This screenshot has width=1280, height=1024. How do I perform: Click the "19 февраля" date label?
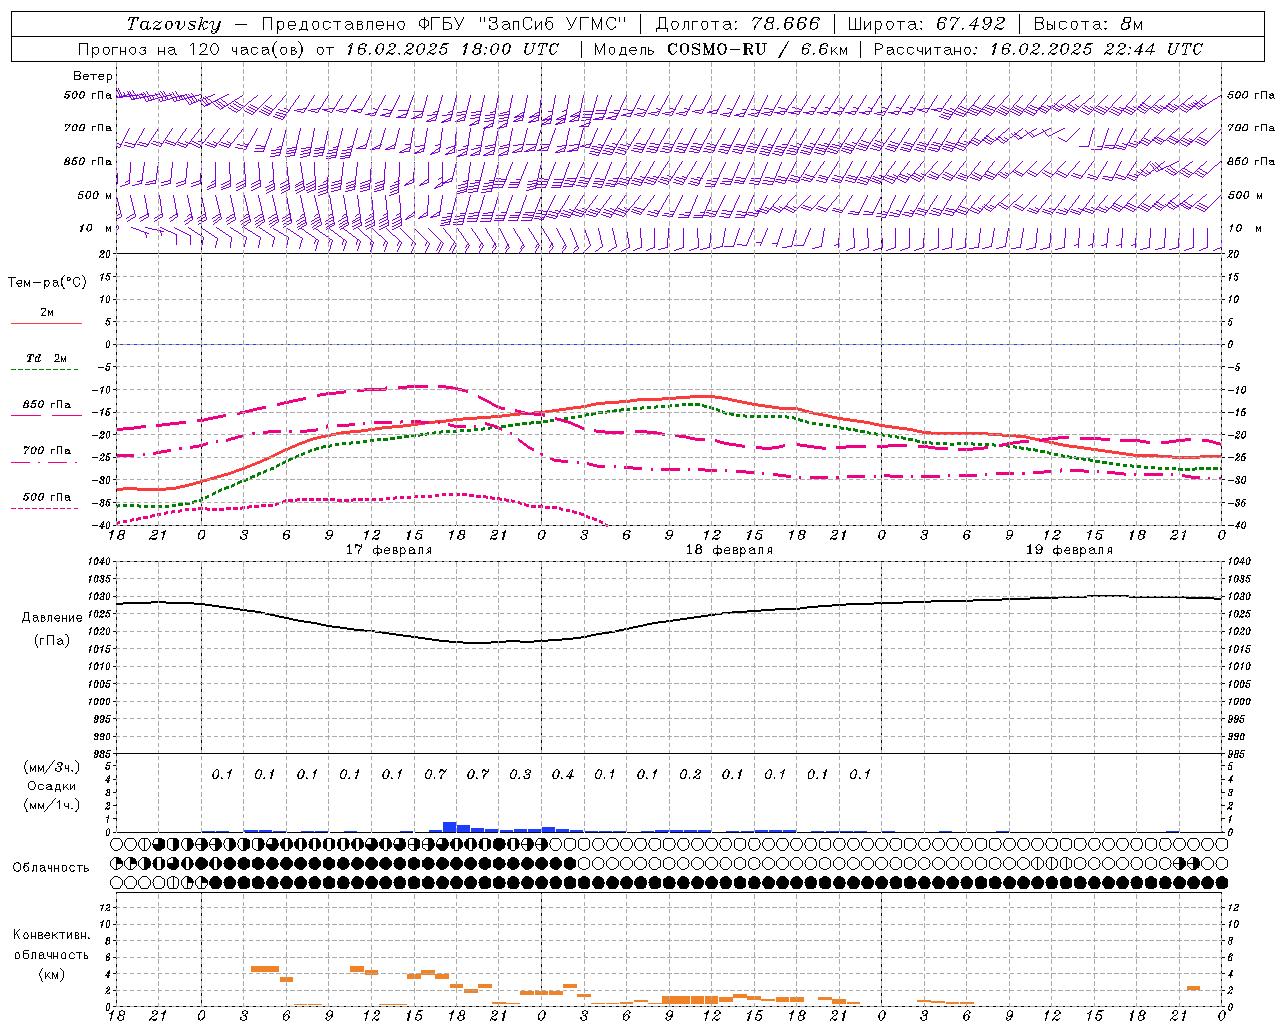pyautogui.click(x=1069, y=550)
